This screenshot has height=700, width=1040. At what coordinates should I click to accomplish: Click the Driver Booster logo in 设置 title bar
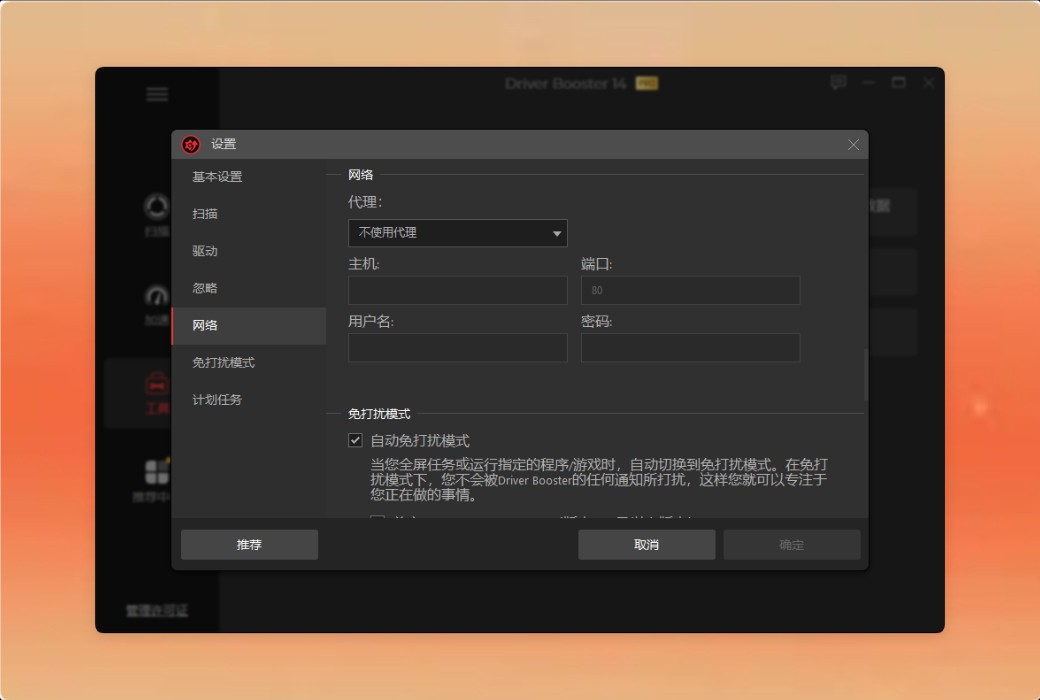point(191,144)
